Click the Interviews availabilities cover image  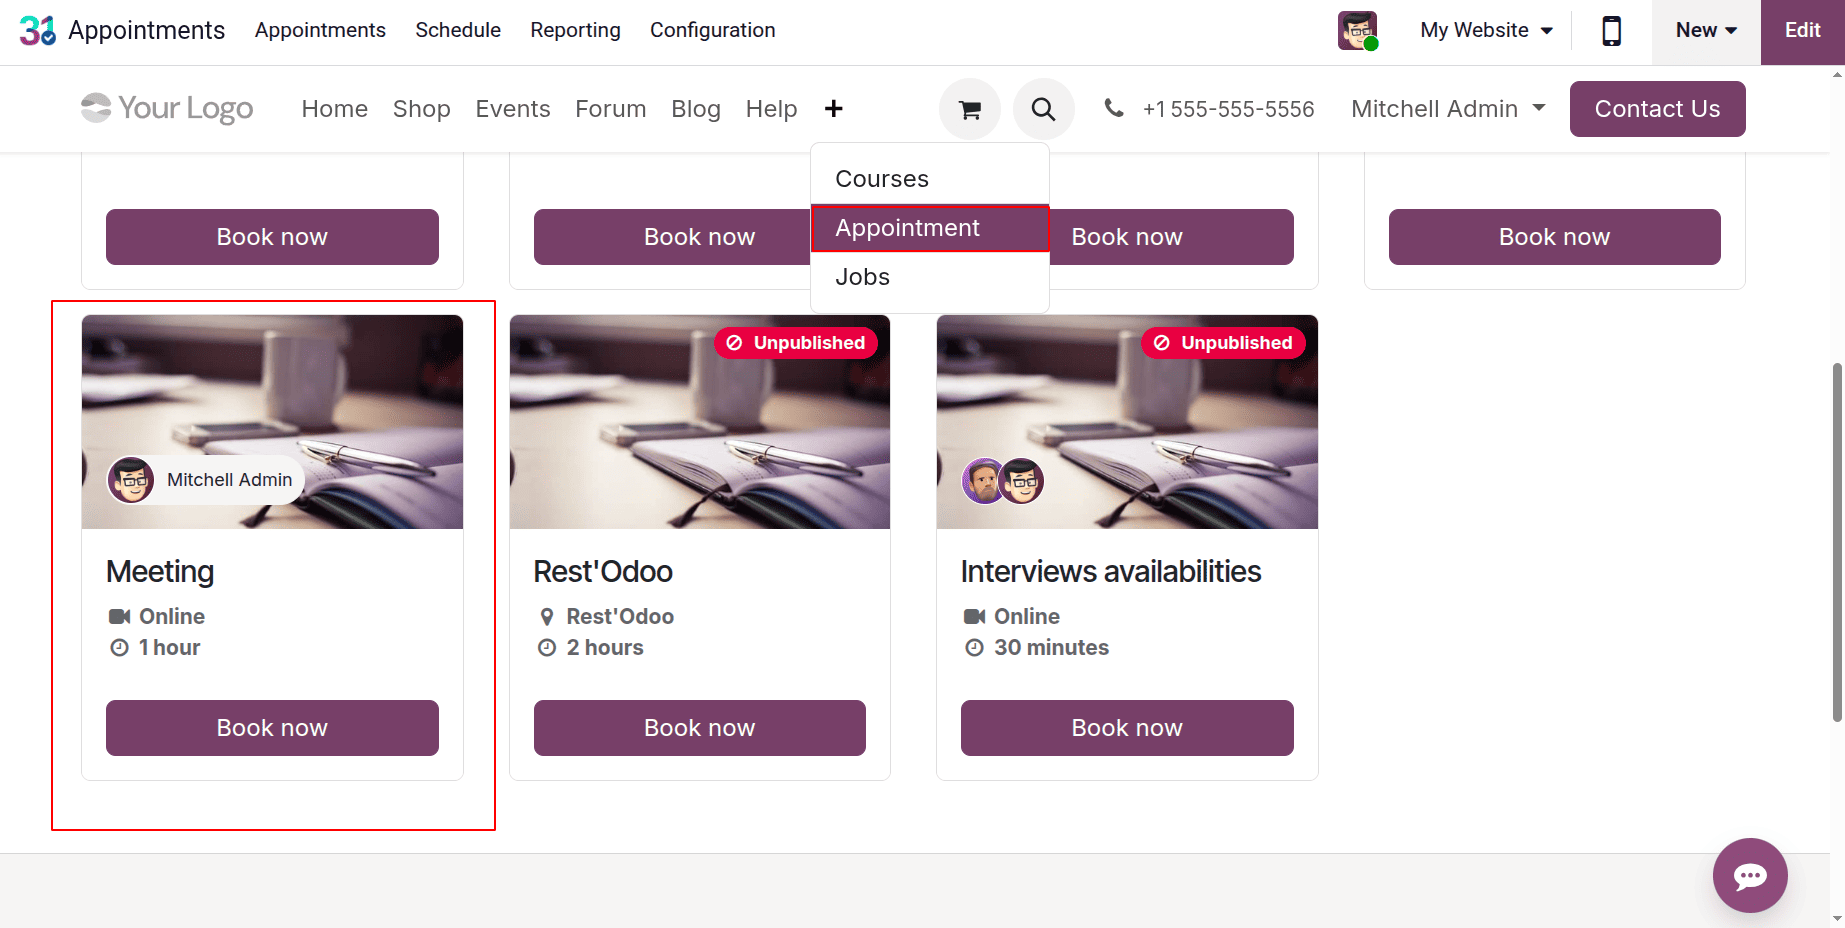coord(1127,422)
